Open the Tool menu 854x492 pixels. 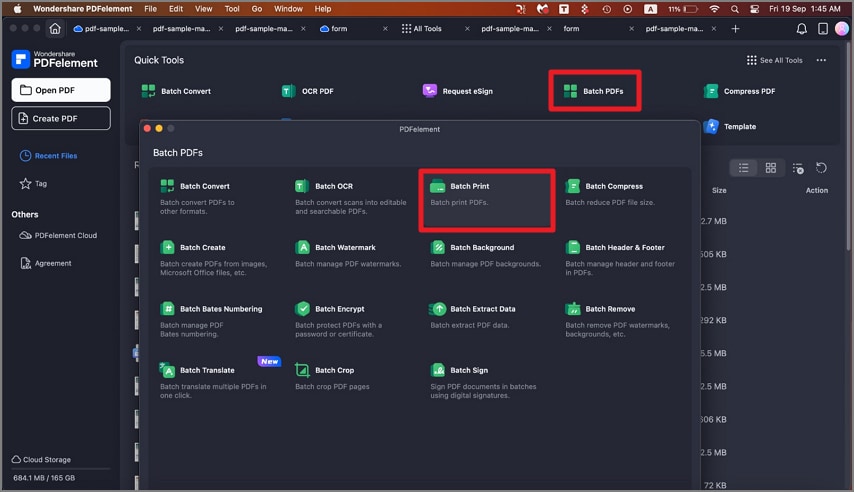coord(232,9)
